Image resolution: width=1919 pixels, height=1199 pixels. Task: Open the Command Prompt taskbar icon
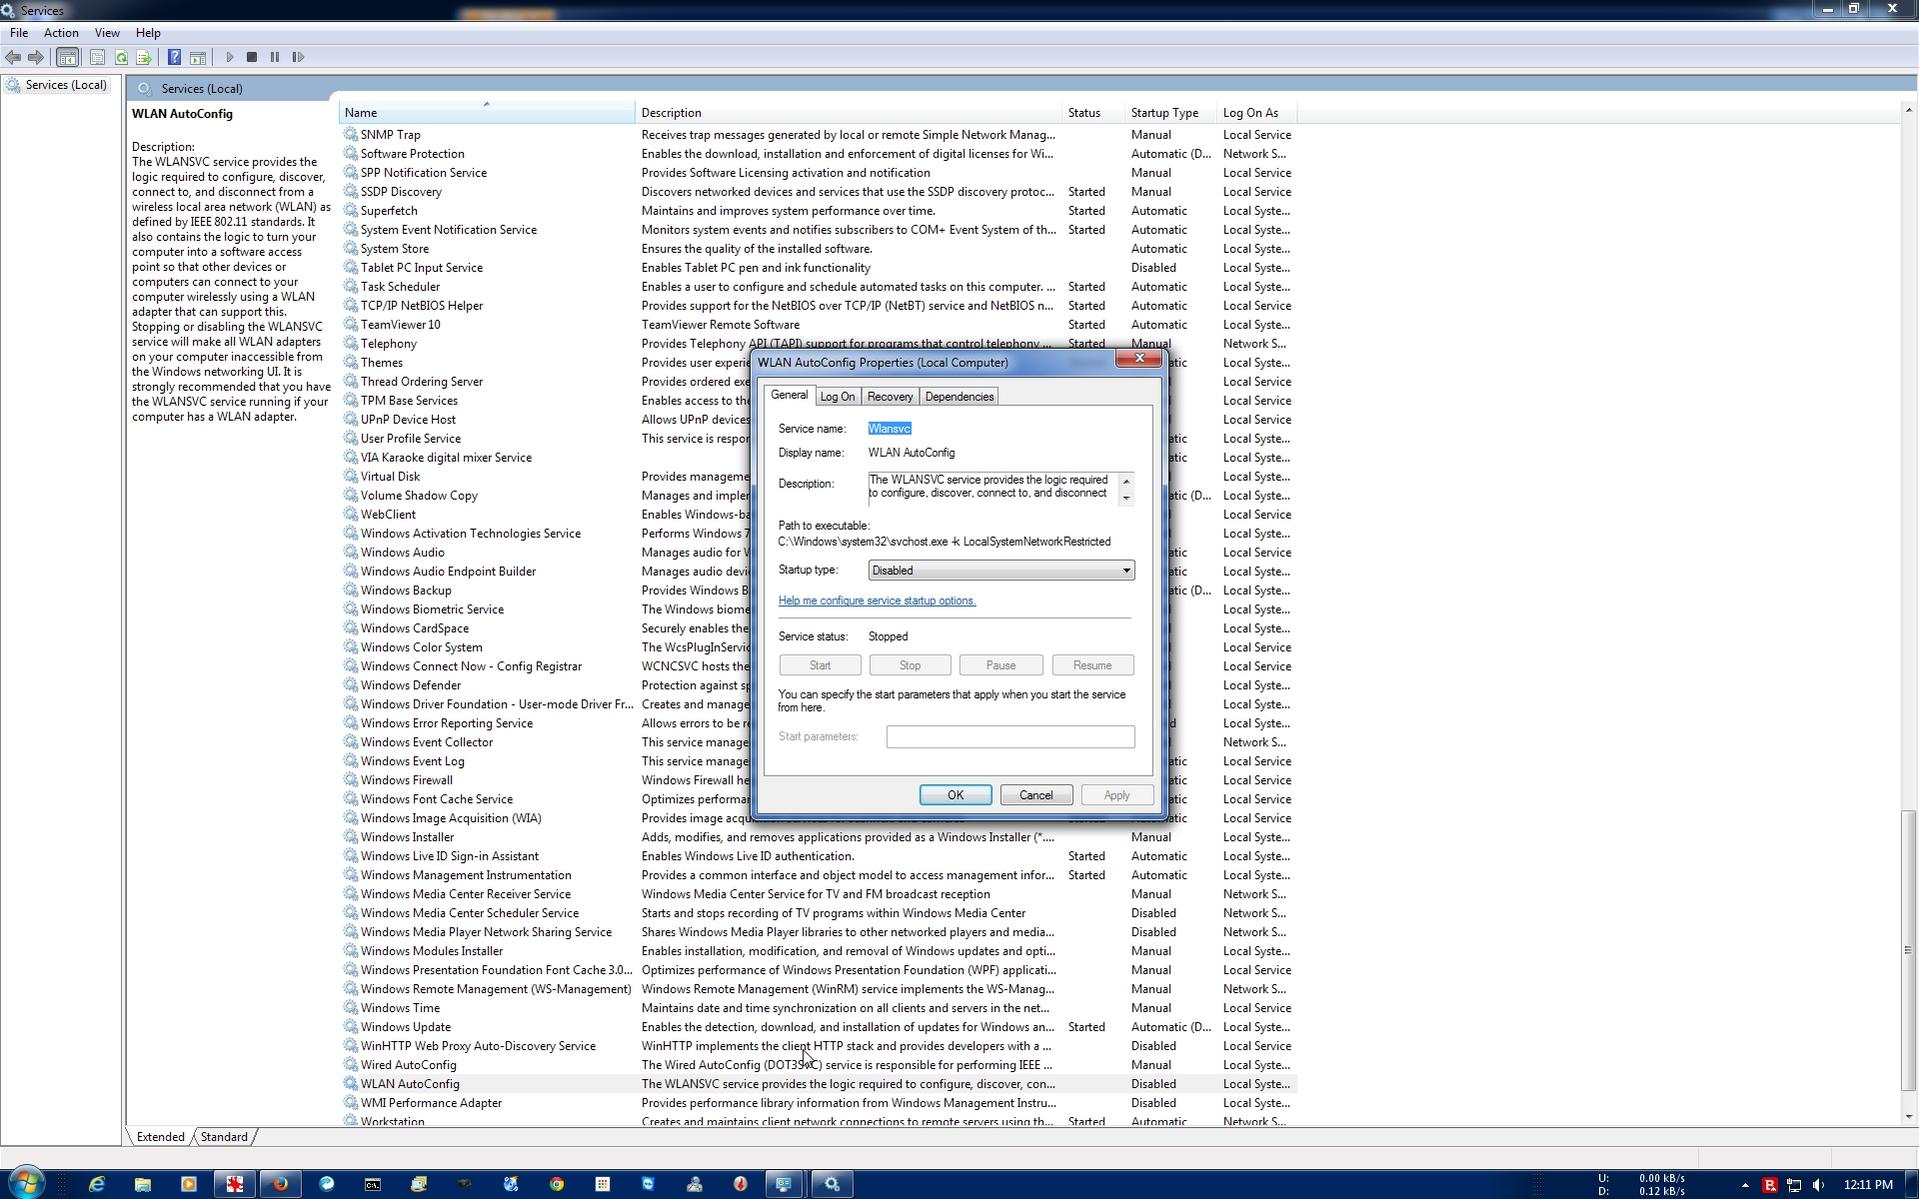[x=373, y=1184]
